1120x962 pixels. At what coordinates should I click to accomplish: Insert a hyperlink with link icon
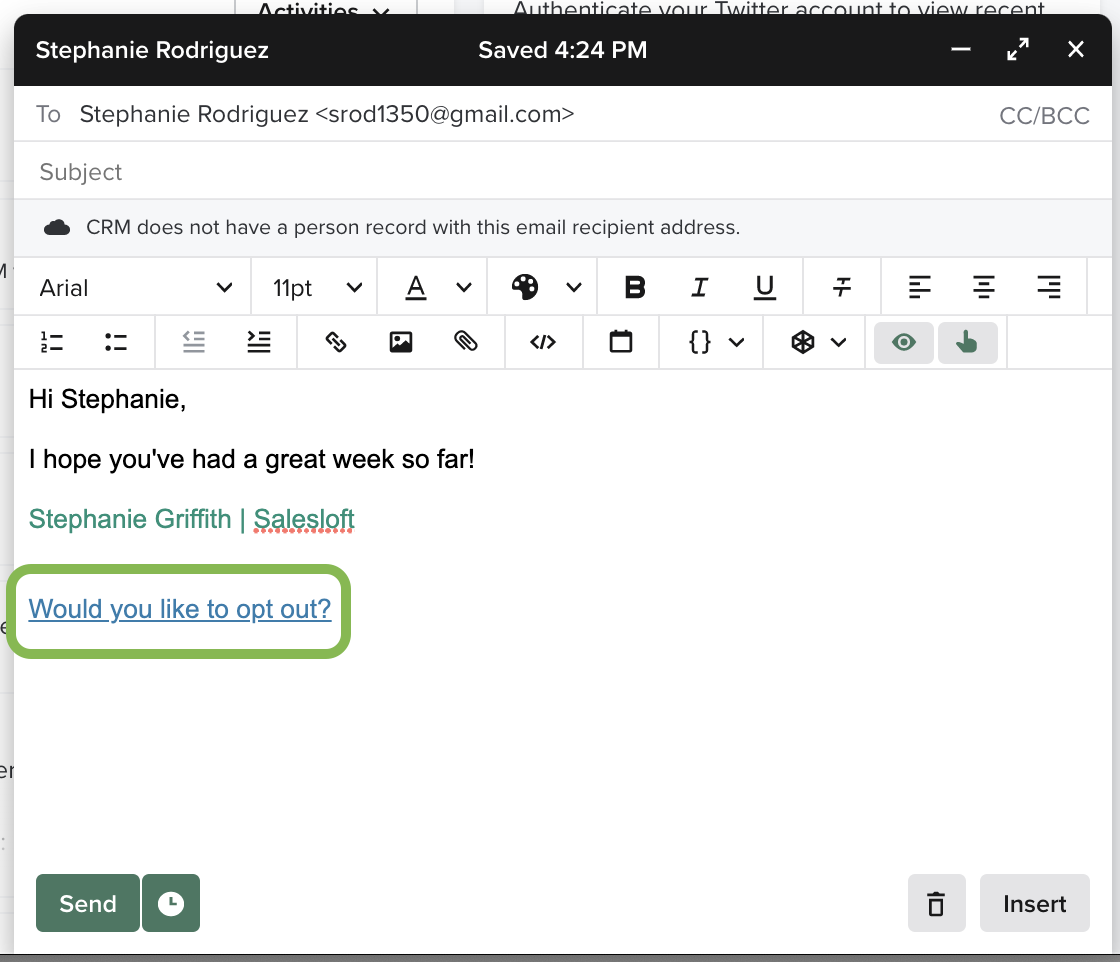tap(336, 342)
